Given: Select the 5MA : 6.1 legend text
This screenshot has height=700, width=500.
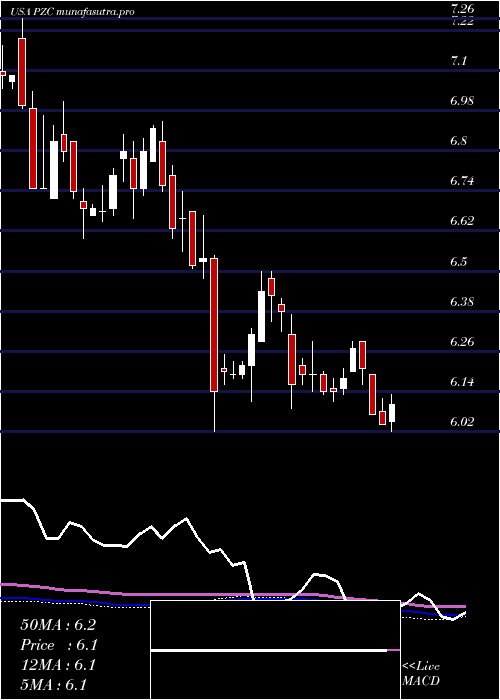Looking at the screenshot, I should 54,684.
